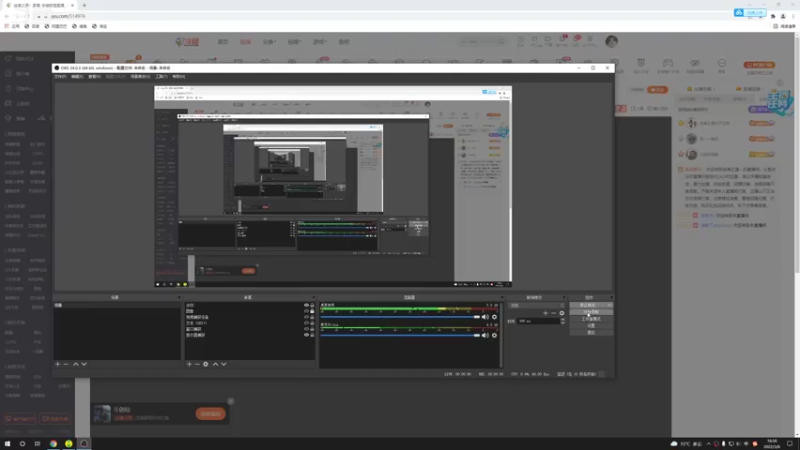
Task: Close the floating promo card at bottom left
Action: click(x=231, y=402)
